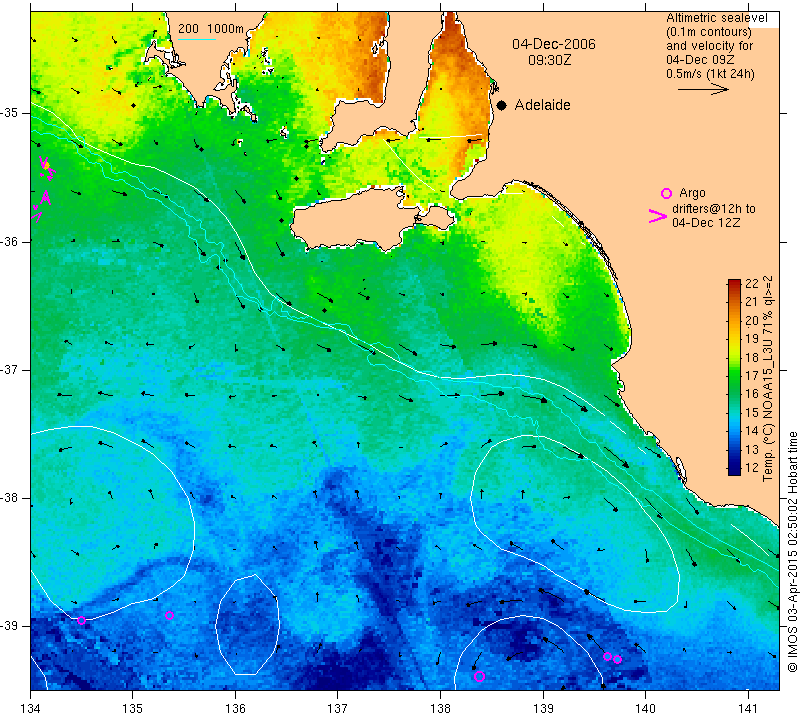Click the date text 04-Dec-2006
This screenshot has width=800, height=720.
click(554, 44)
